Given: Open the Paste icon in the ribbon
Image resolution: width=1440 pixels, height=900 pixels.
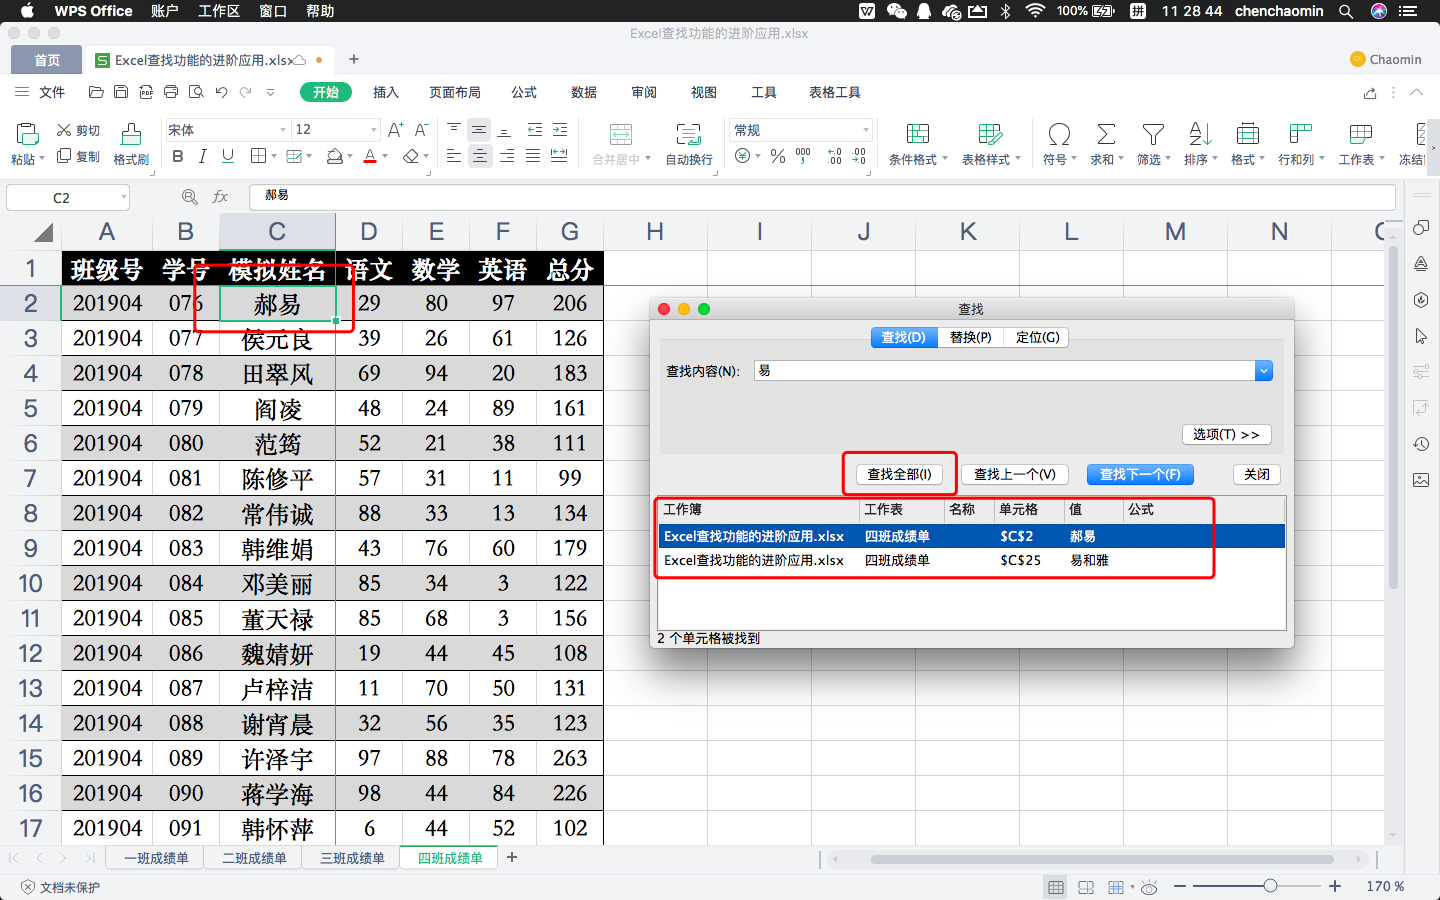Looking at the screenshot, I should click(27, 134).
